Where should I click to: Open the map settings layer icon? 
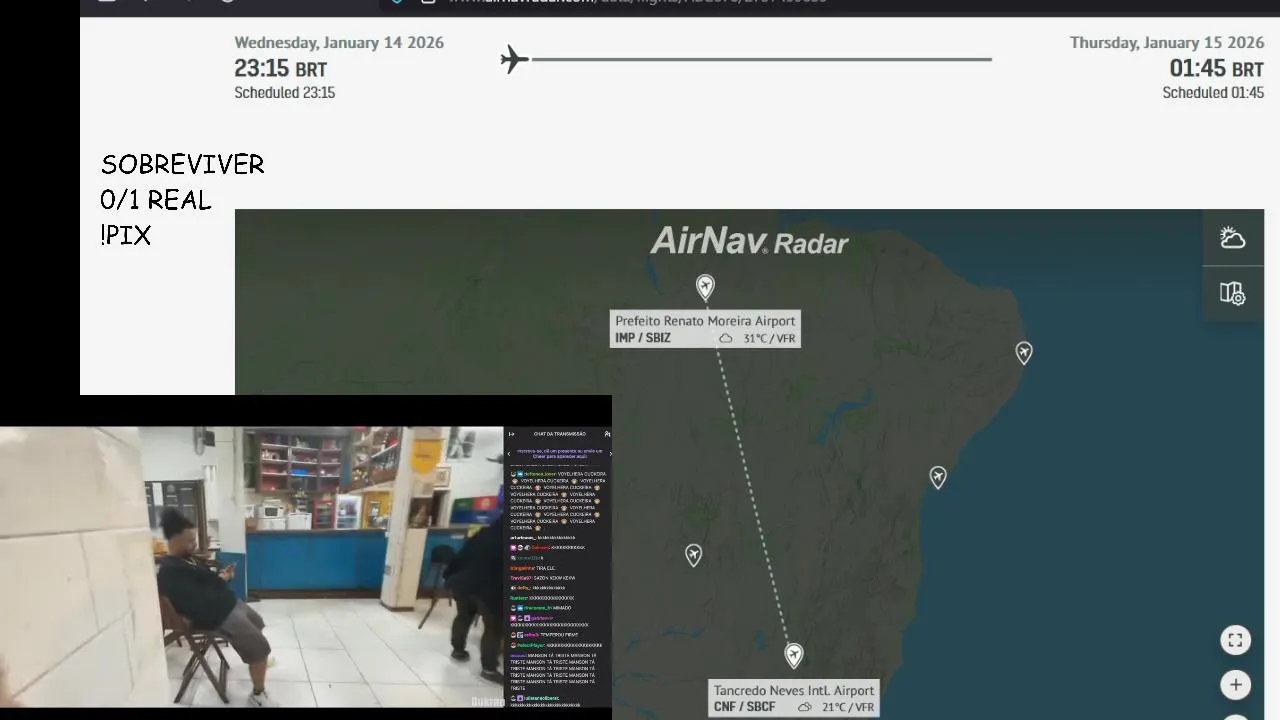pos(1233,293)
